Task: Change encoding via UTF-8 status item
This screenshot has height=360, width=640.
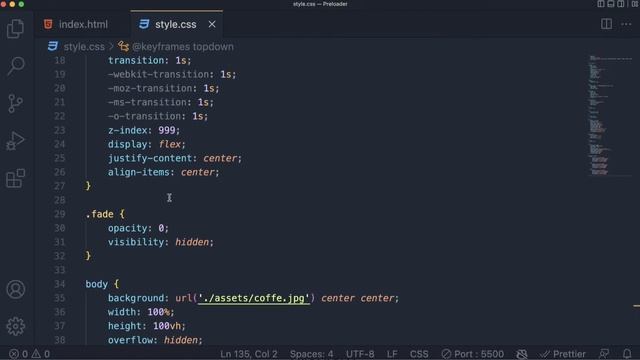Action: [360, 354]
